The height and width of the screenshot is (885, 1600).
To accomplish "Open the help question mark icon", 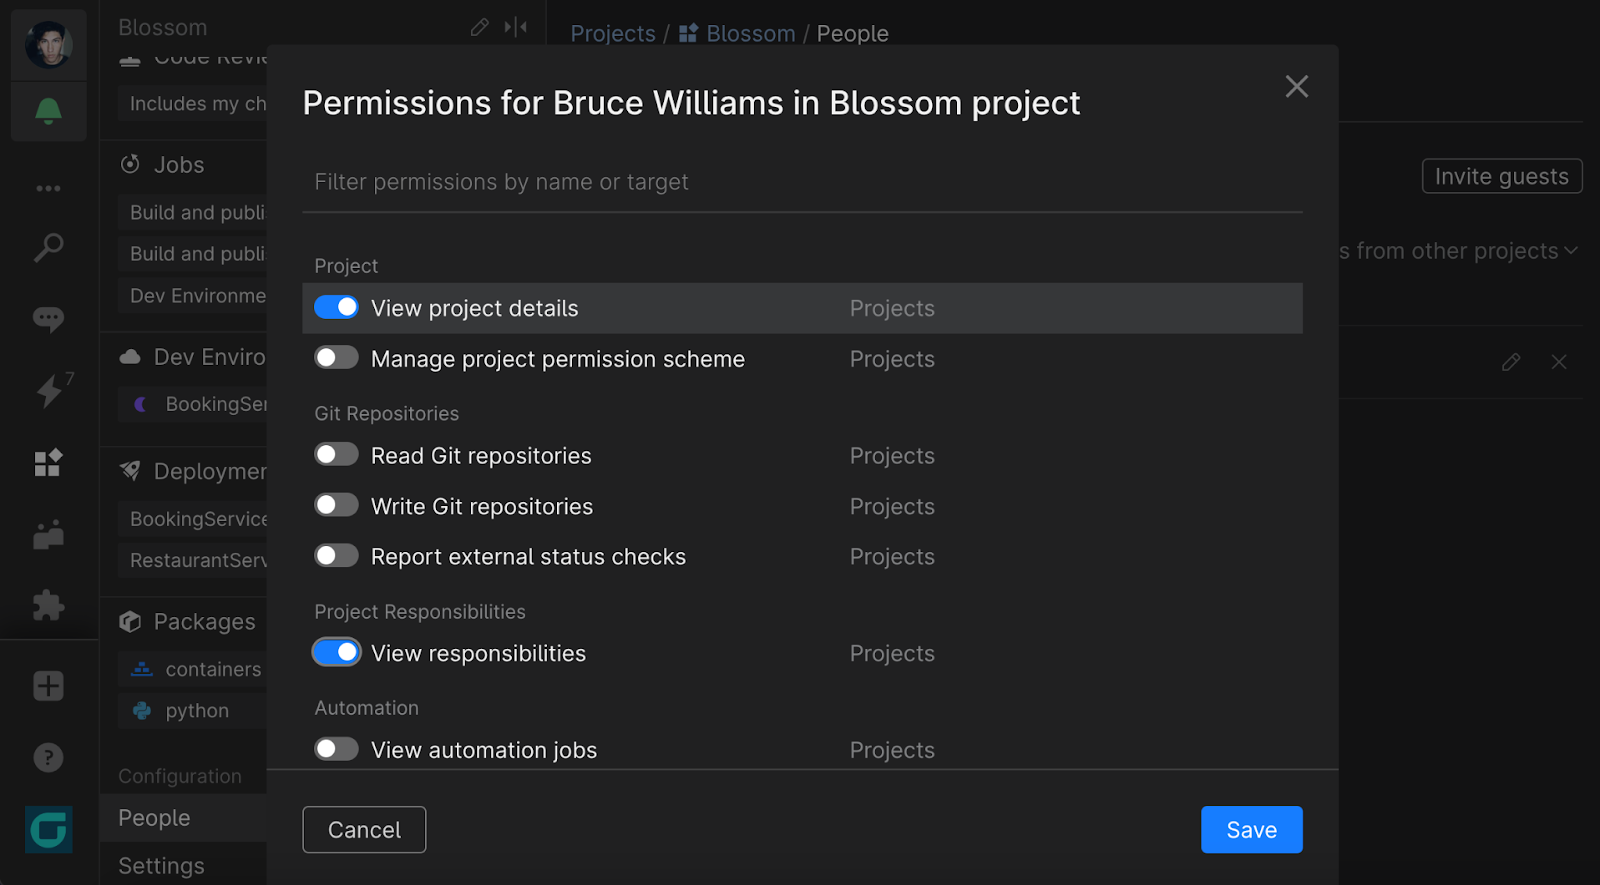I will [48, 757].
